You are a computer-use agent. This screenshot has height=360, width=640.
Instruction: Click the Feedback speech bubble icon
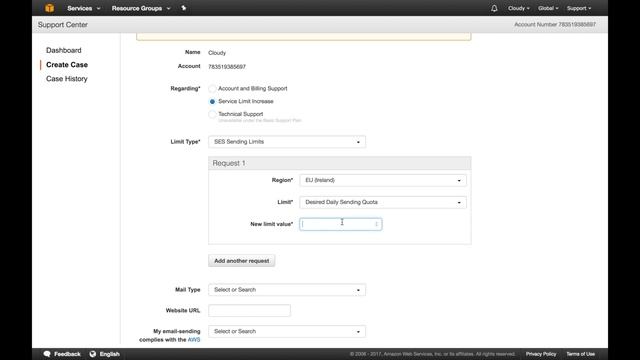click(47, 354)
